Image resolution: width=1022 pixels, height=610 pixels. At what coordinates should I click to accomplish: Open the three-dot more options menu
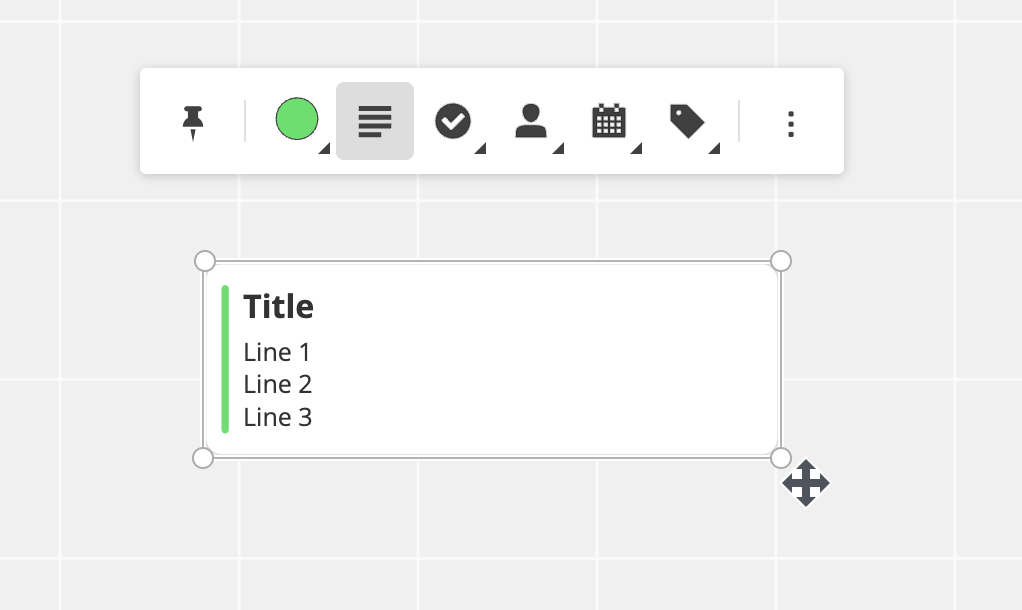[x=791, y=123]
